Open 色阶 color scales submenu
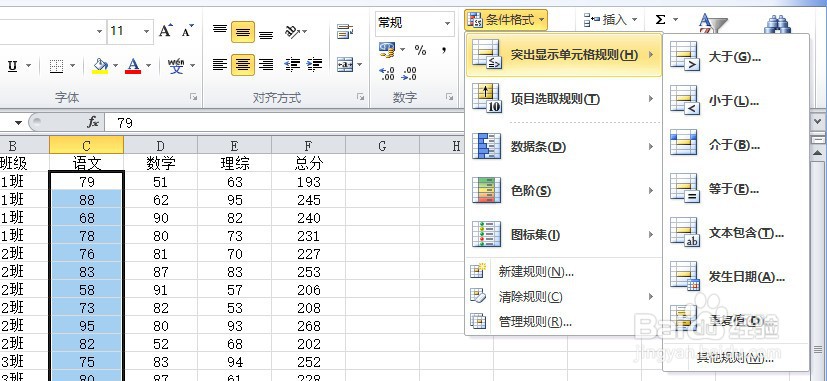This screenshot has width=827, height=381. click(564, 190)
